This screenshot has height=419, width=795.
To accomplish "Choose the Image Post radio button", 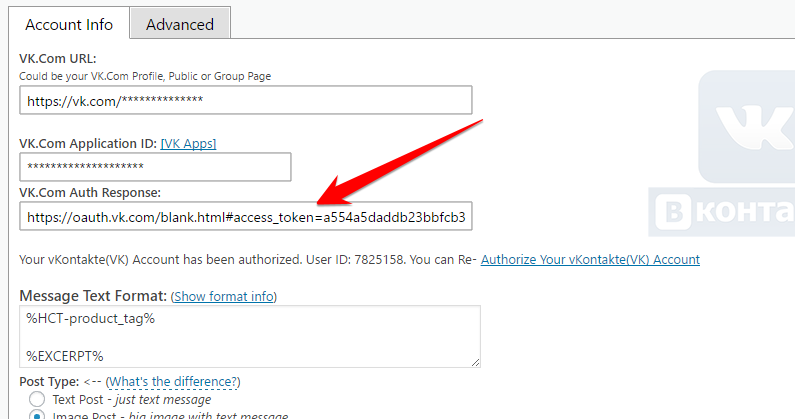I will pos(38,415).
